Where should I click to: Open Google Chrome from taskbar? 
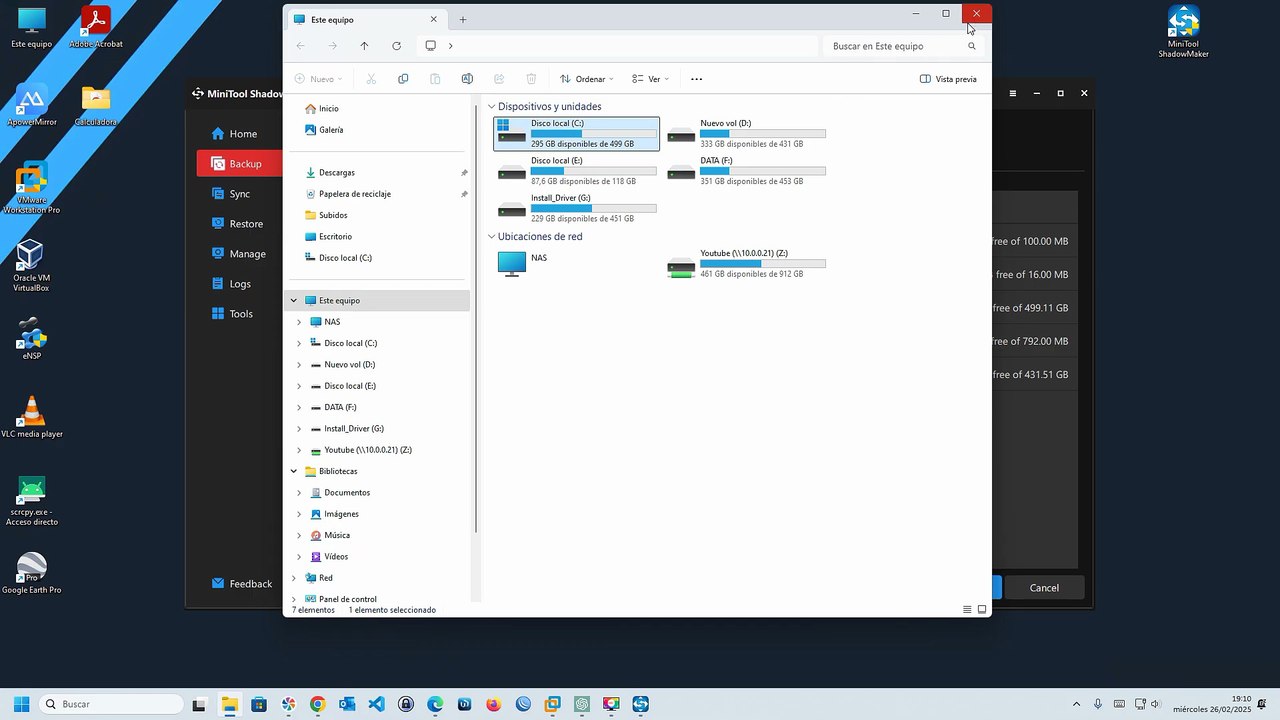(x=318, y=705)
